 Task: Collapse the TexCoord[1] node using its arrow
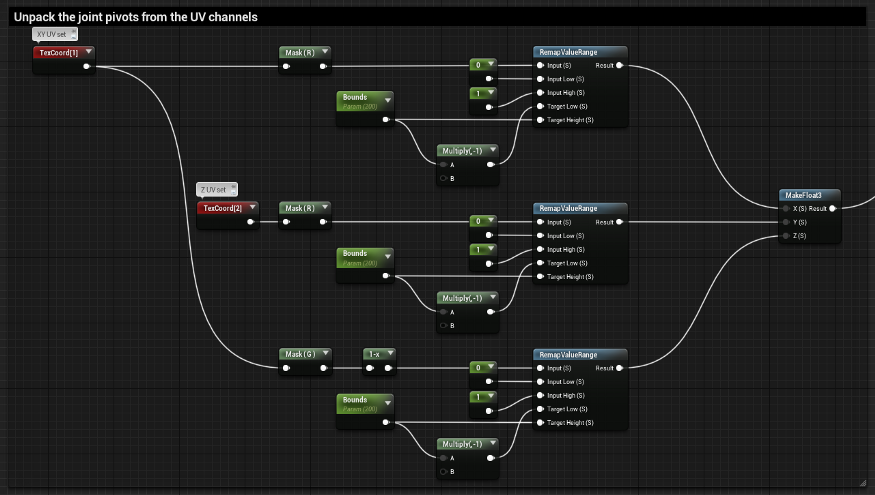pyautogui.click(x=89, y=51)
